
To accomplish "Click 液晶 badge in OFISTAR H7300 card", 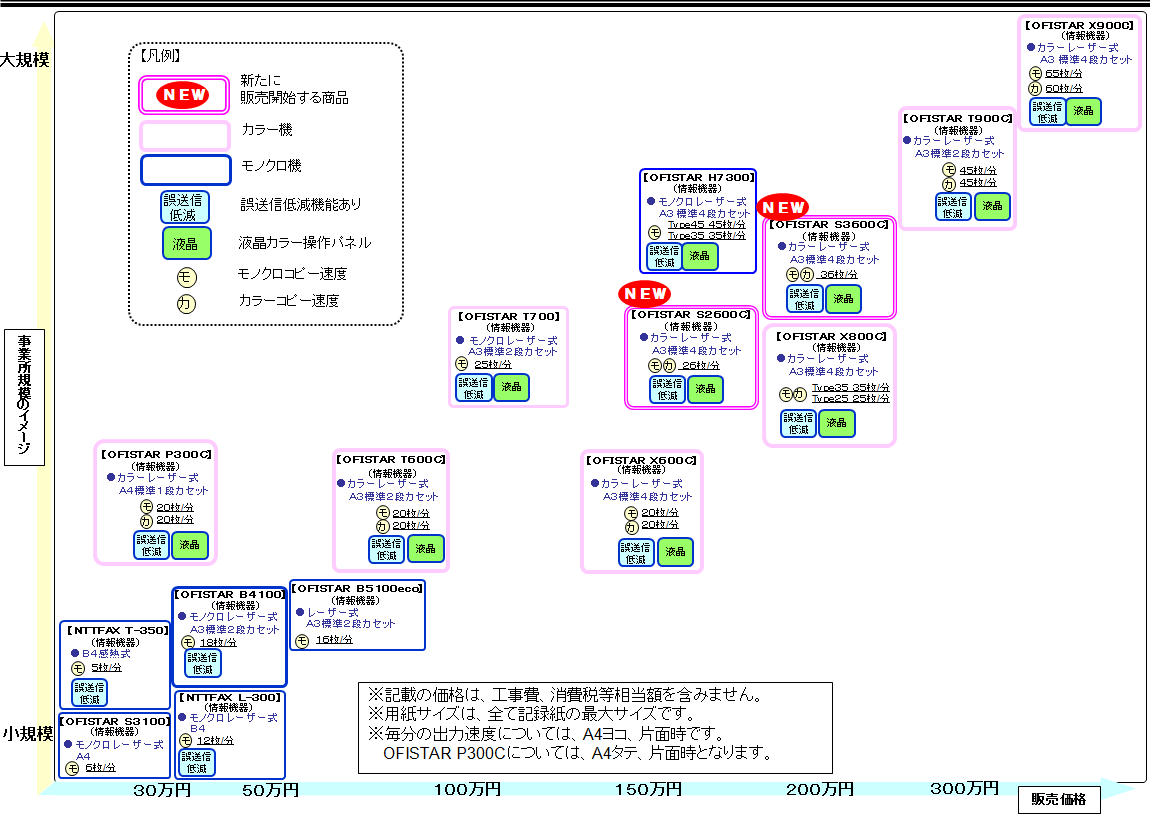I will [700, 257].
